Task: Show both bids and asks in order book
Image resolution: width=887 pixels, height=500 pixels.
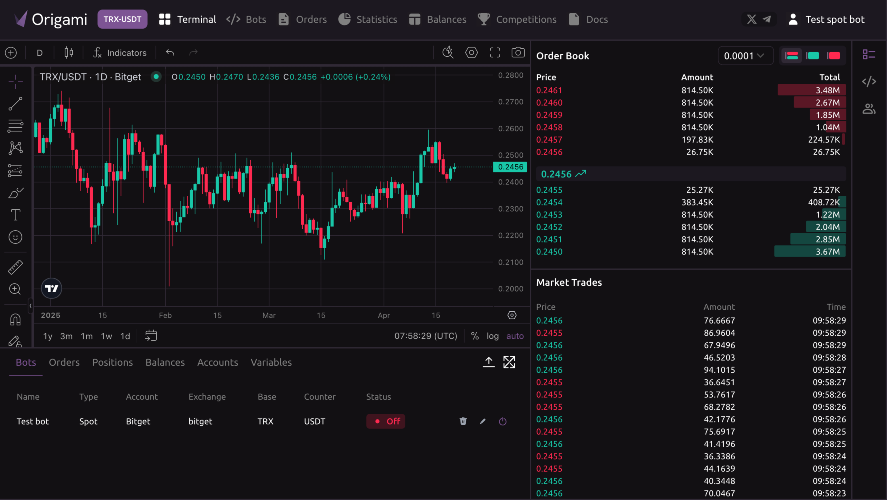Action: [791, 55]
